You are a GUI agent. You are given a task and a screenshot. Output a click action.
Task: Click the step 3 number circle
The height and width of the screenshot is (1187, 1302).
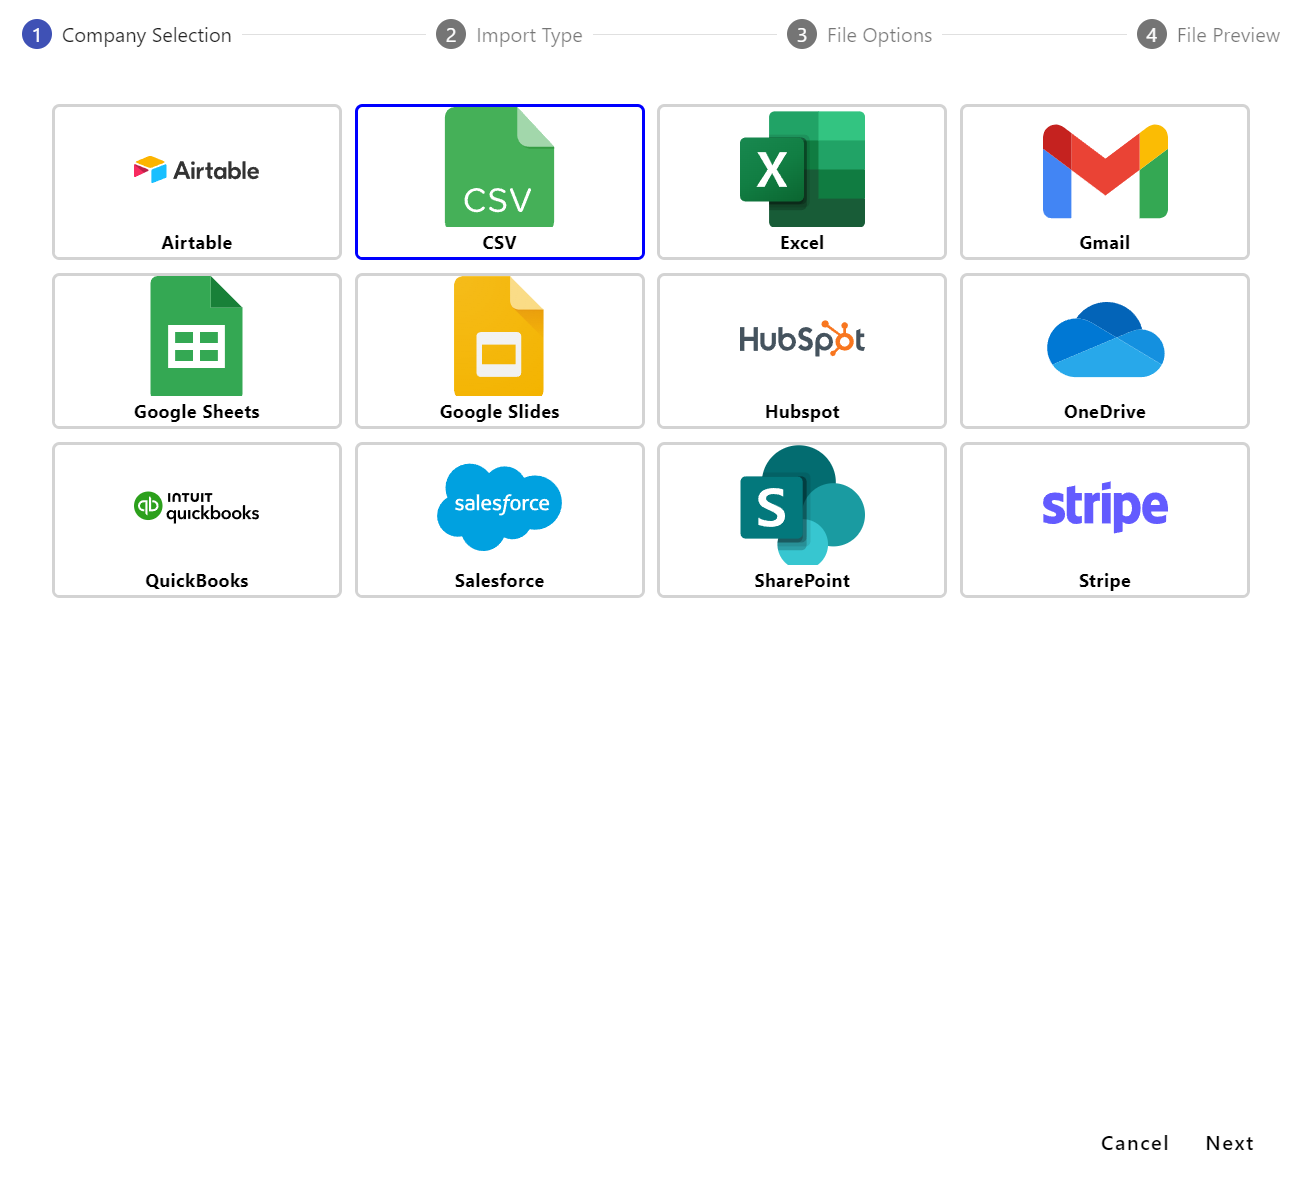(x=801, y=35)
